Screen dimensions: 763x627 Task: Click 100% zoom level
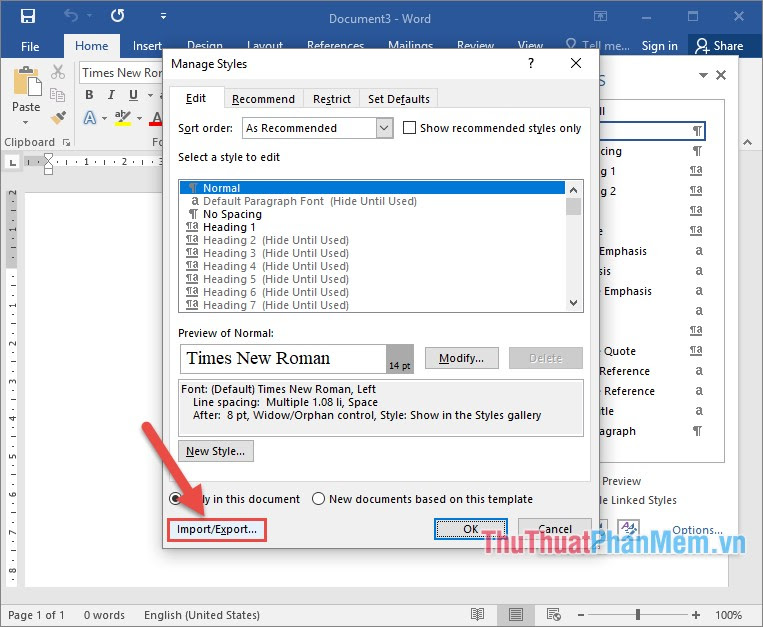tap(728, 615)
